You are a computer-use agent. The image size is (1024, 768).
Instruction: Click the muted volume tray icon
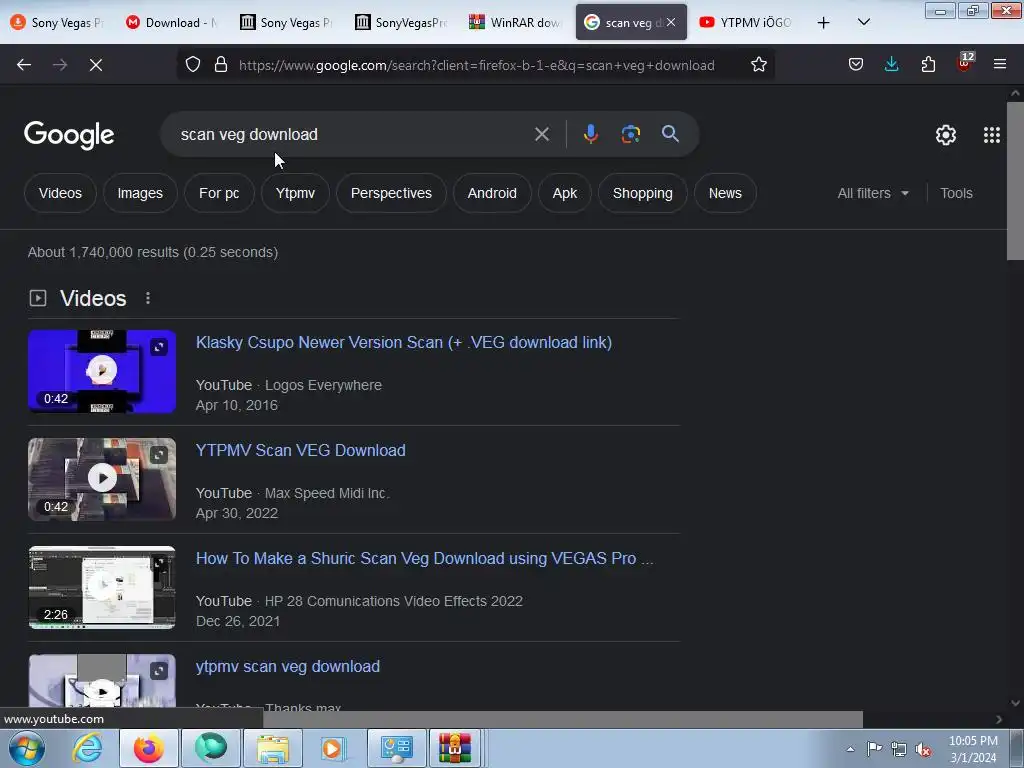[x=923, y=750]
